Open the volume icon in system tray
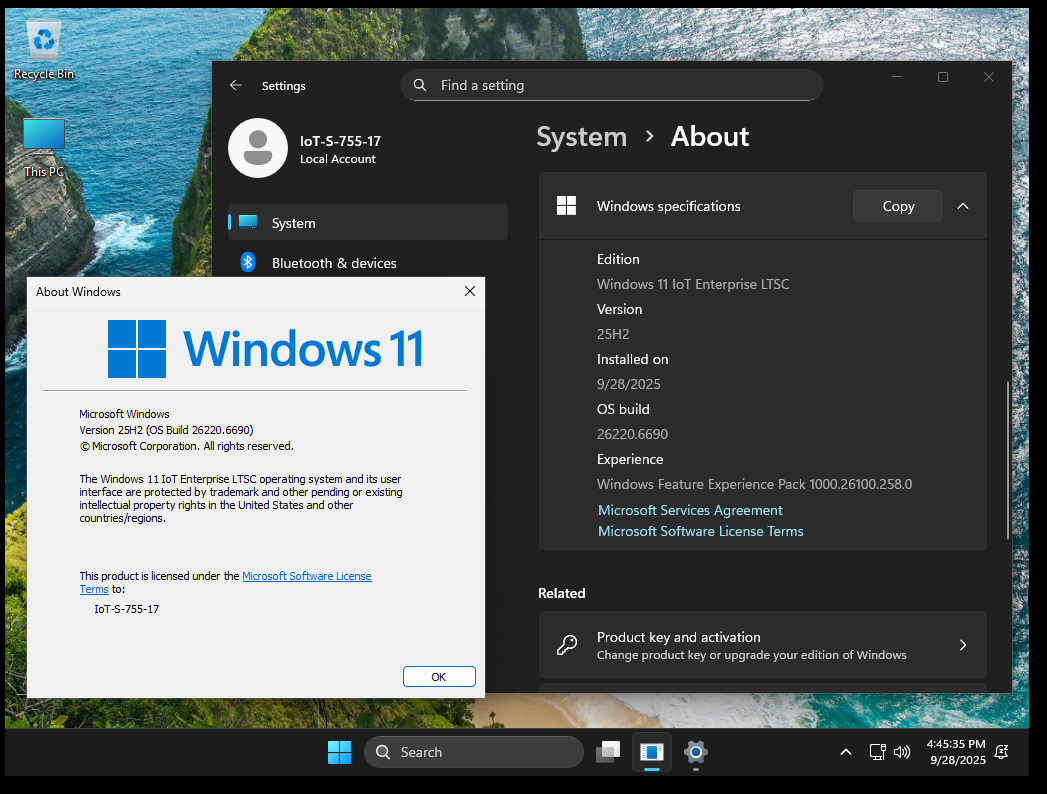This screenshot has height=794, width=1047. pos(902,752)
